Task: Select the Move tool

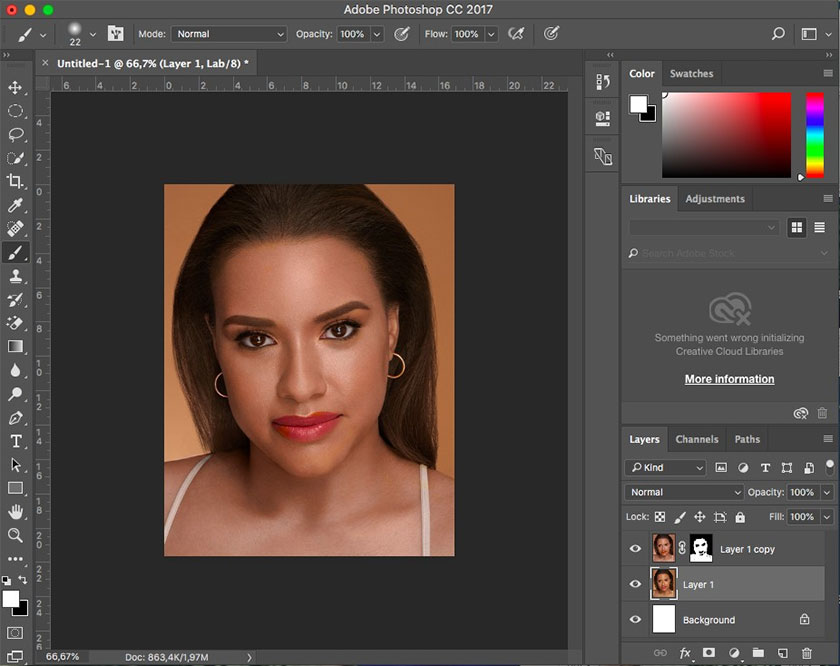Action: coord(15,88)
